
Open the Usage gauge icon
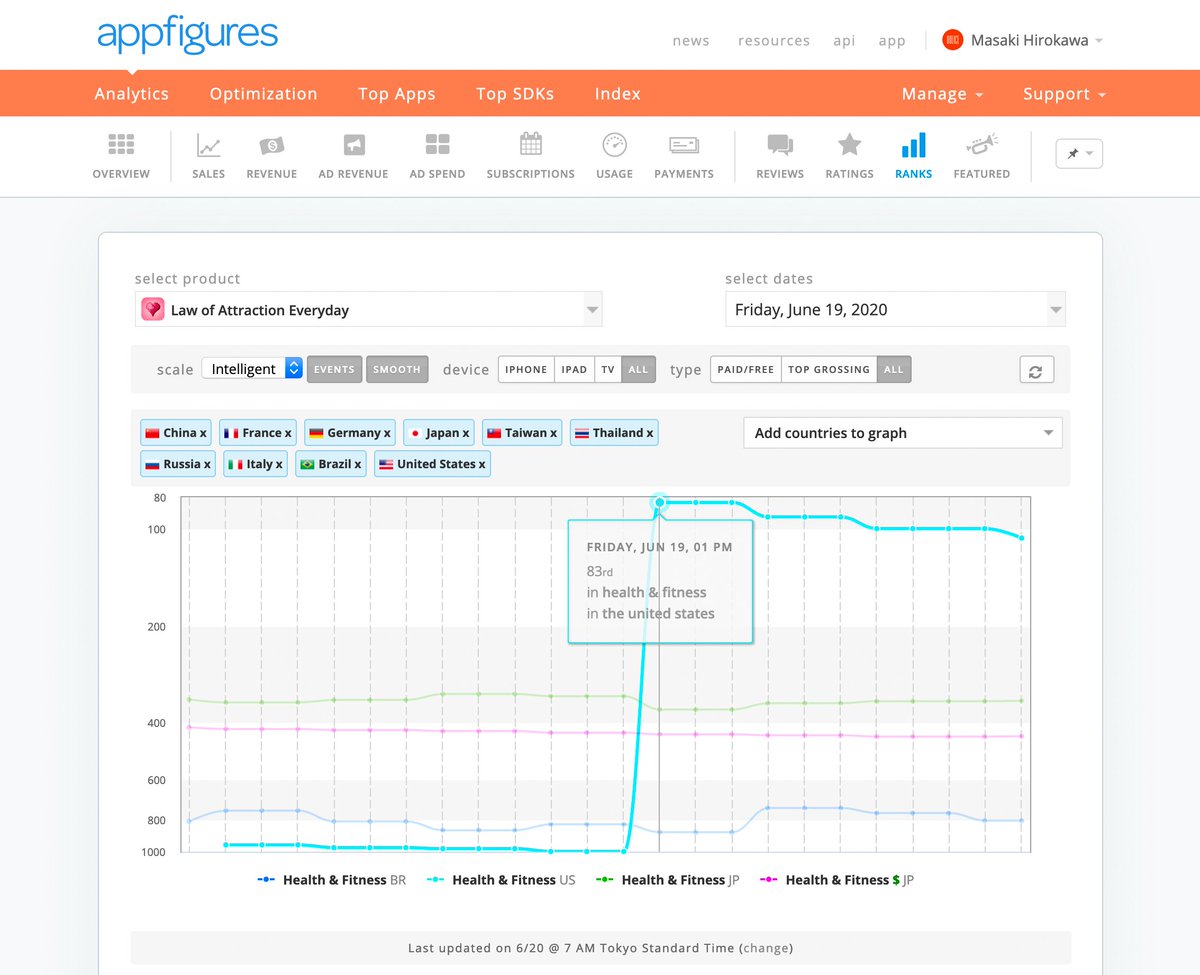point(614,145)
